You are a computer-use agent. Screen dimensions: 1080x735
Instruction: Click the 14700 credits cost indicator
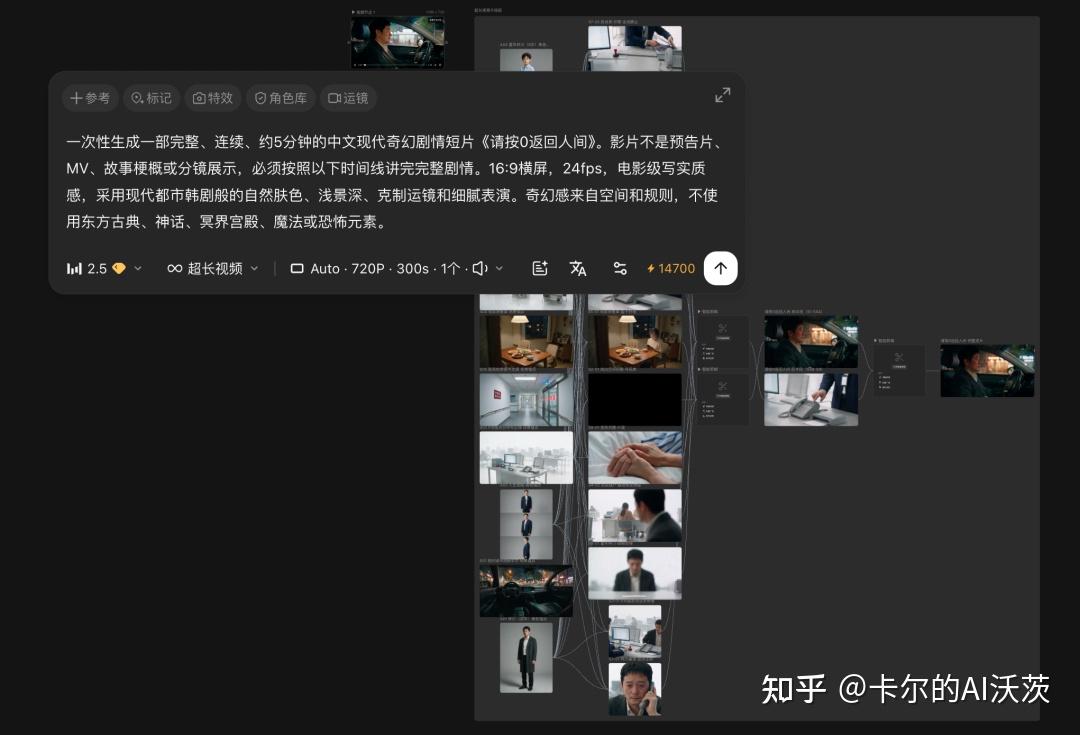pyautogui.click(x=671, y=269)
